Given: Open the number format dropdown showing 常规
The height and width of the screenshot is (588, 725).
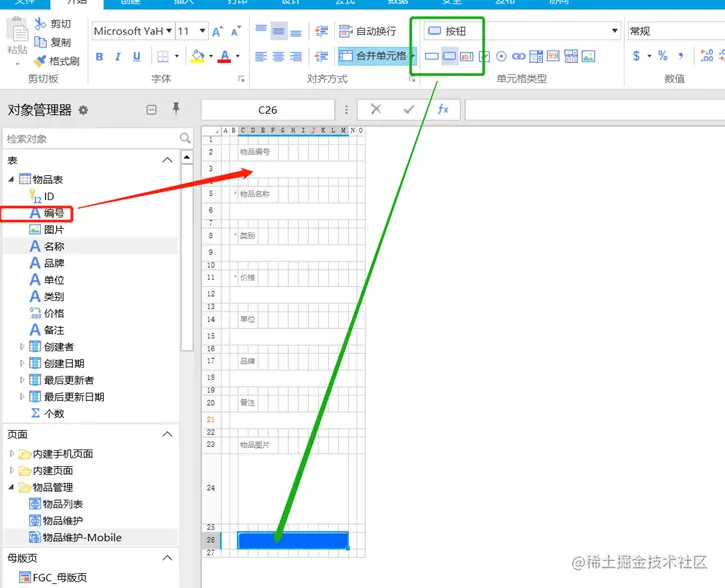Looking at the screenshot, I should (x=676, y=31).
